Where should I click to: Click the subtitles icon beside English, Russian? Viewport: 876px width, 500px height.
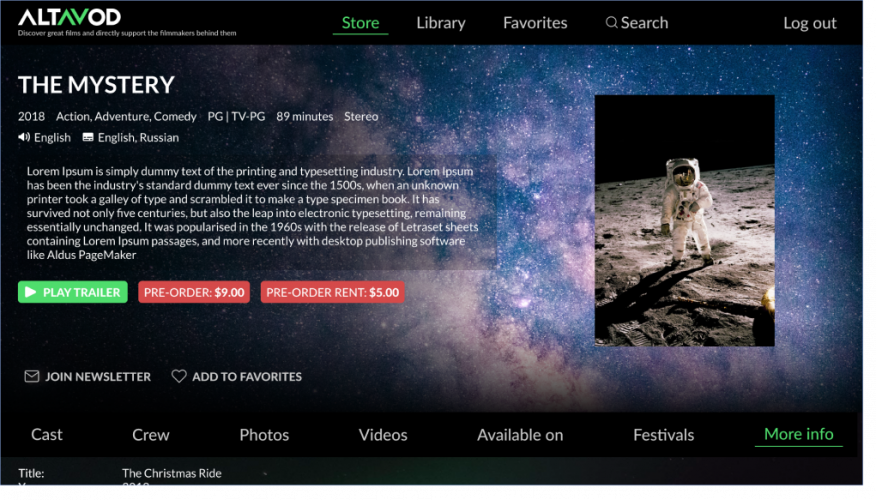[x=88, y=137]
